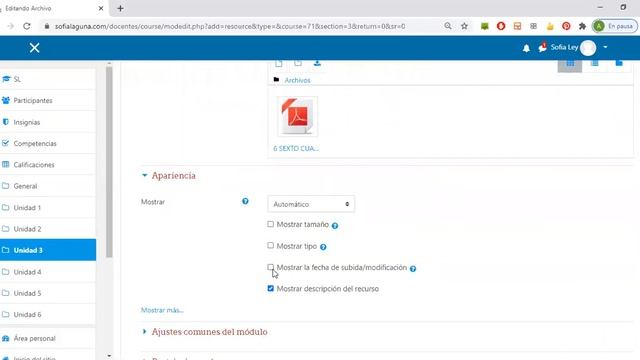Open help for Mostrar tipo

click(323, 247)
